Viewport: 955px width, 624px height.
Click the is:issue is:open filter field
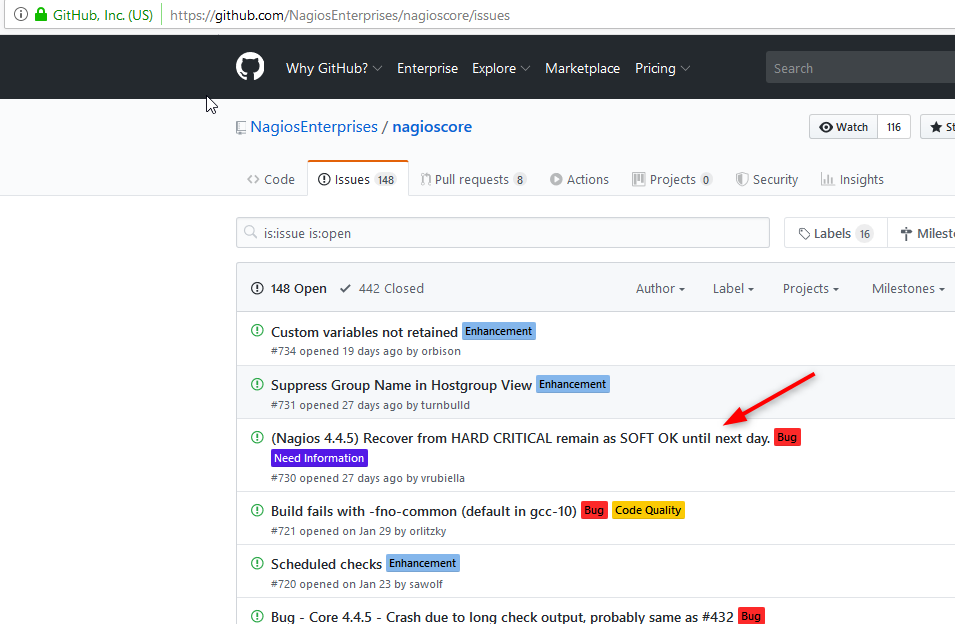click(510, 233)
